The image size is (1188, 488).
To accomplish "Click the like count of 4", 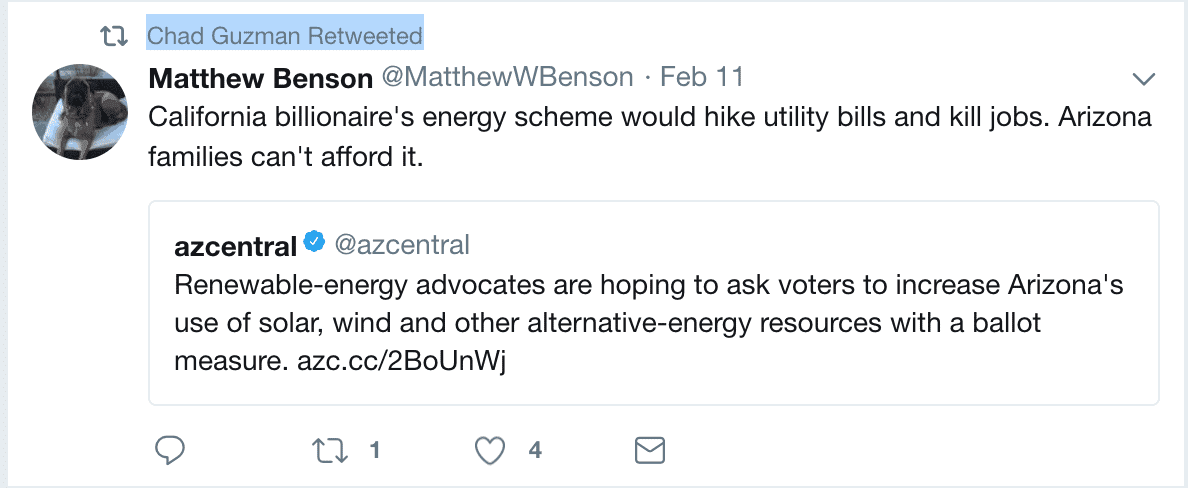I will [x=535, y=451].
